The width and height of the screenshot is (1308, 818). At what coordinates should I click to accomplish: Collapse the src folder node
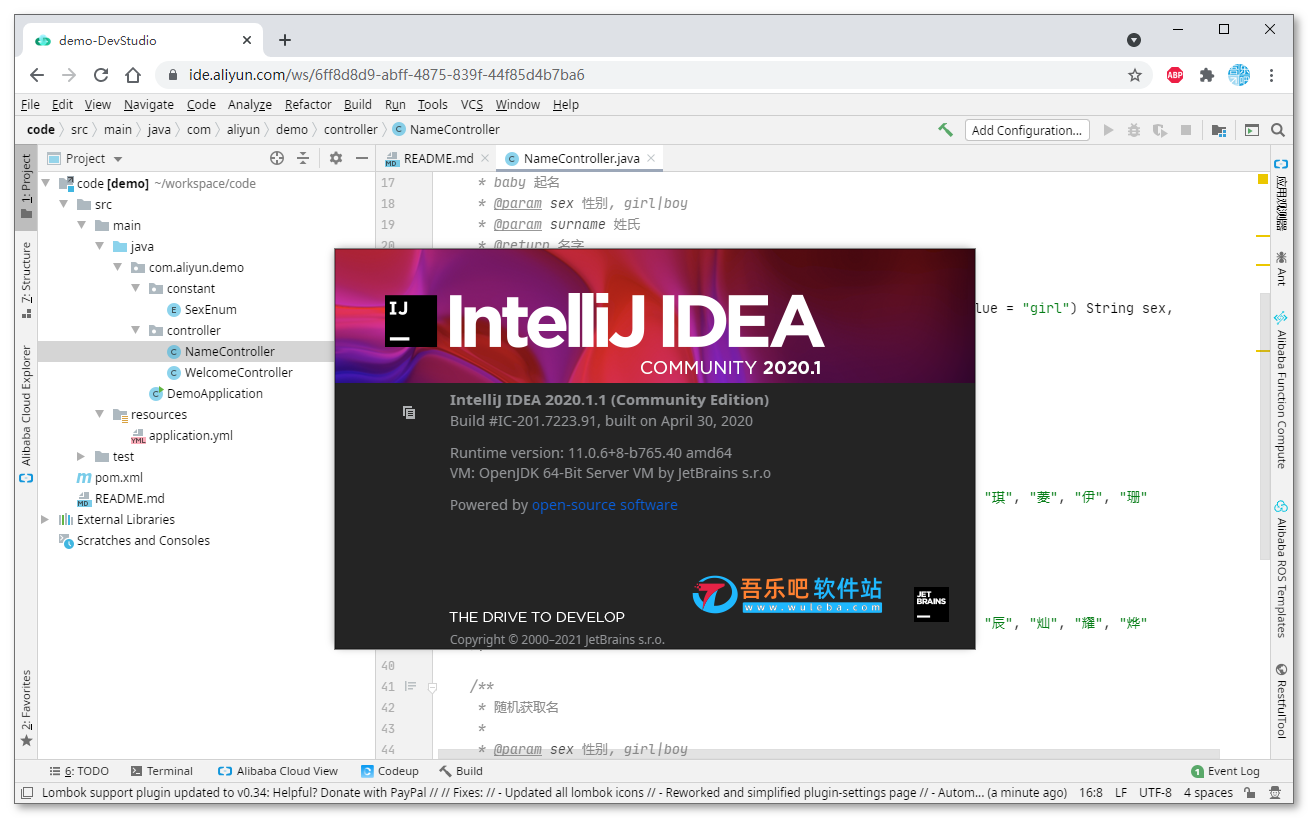point(64,204)
